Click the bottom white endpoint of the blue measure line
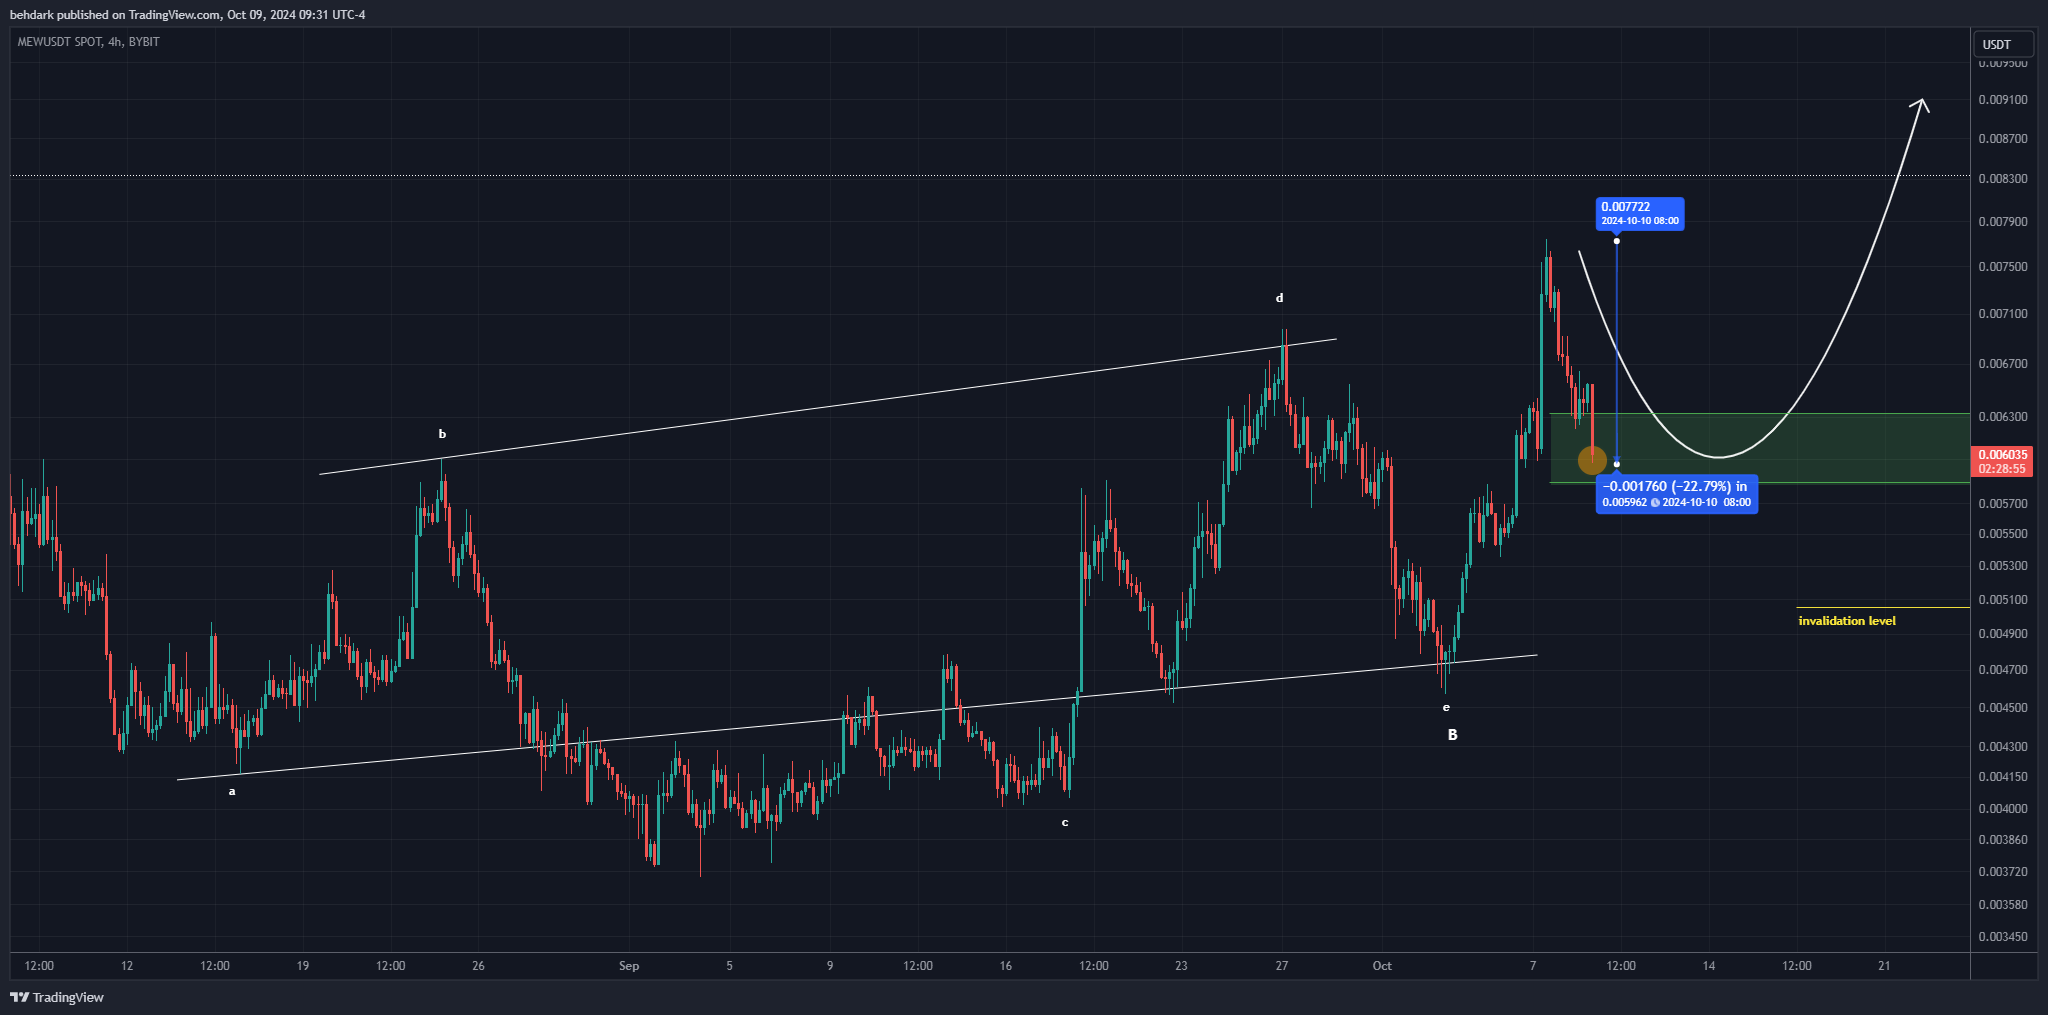Viewport: 2048px width, 1015px height. point(1617,464)
